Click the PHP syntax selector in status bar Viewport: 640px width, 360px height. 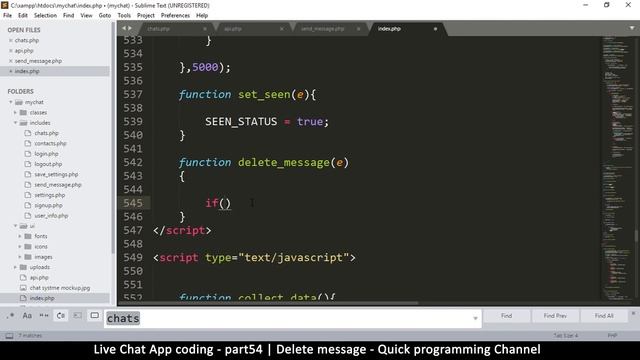click(x=612, y=336)
